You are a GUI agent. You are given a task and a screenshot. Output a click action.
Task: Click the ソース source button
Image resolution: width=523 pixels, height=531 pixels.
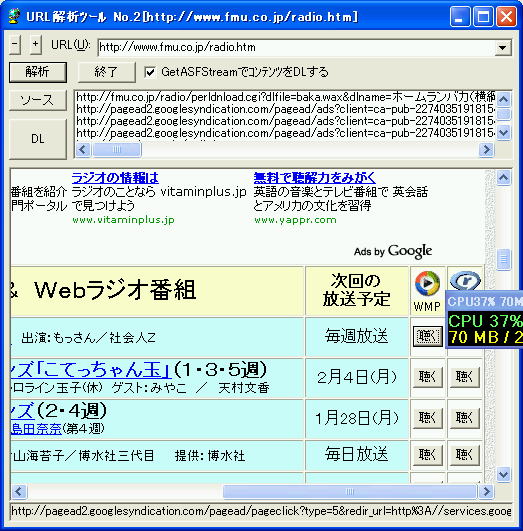click(x=38, y=100)
